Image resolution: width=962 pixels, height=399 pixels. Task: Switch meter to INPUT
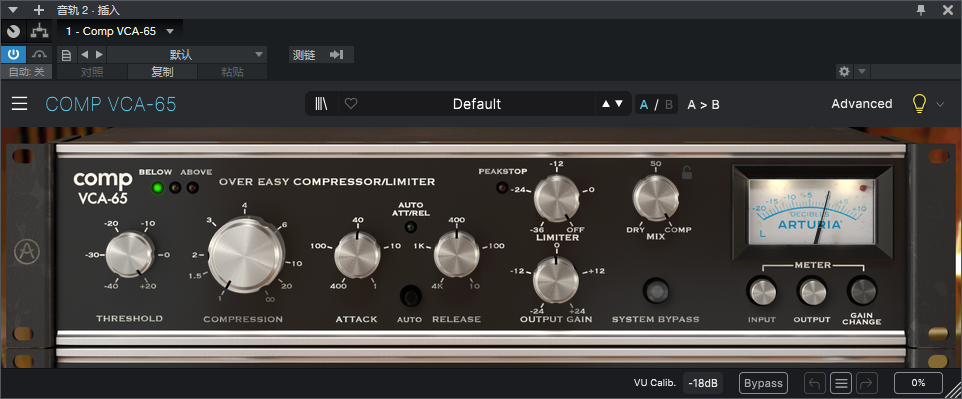coord(761,292)
